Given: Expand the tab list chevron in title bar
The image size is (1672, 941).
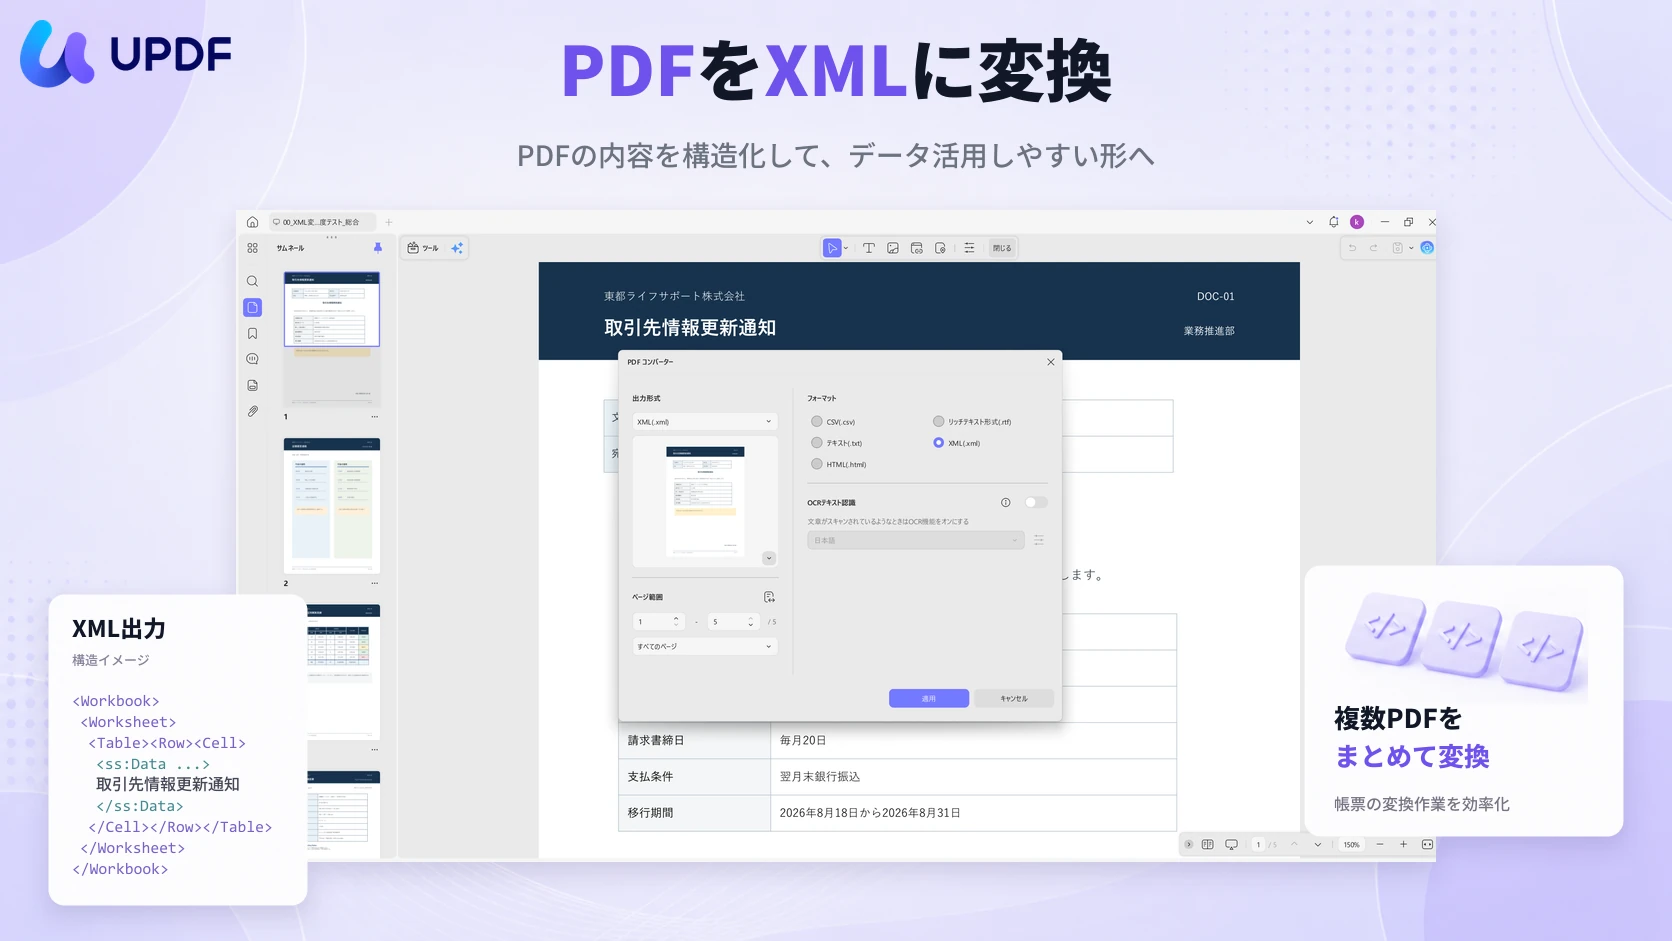Looking at the screenshot, I should tap(1310, 222).
